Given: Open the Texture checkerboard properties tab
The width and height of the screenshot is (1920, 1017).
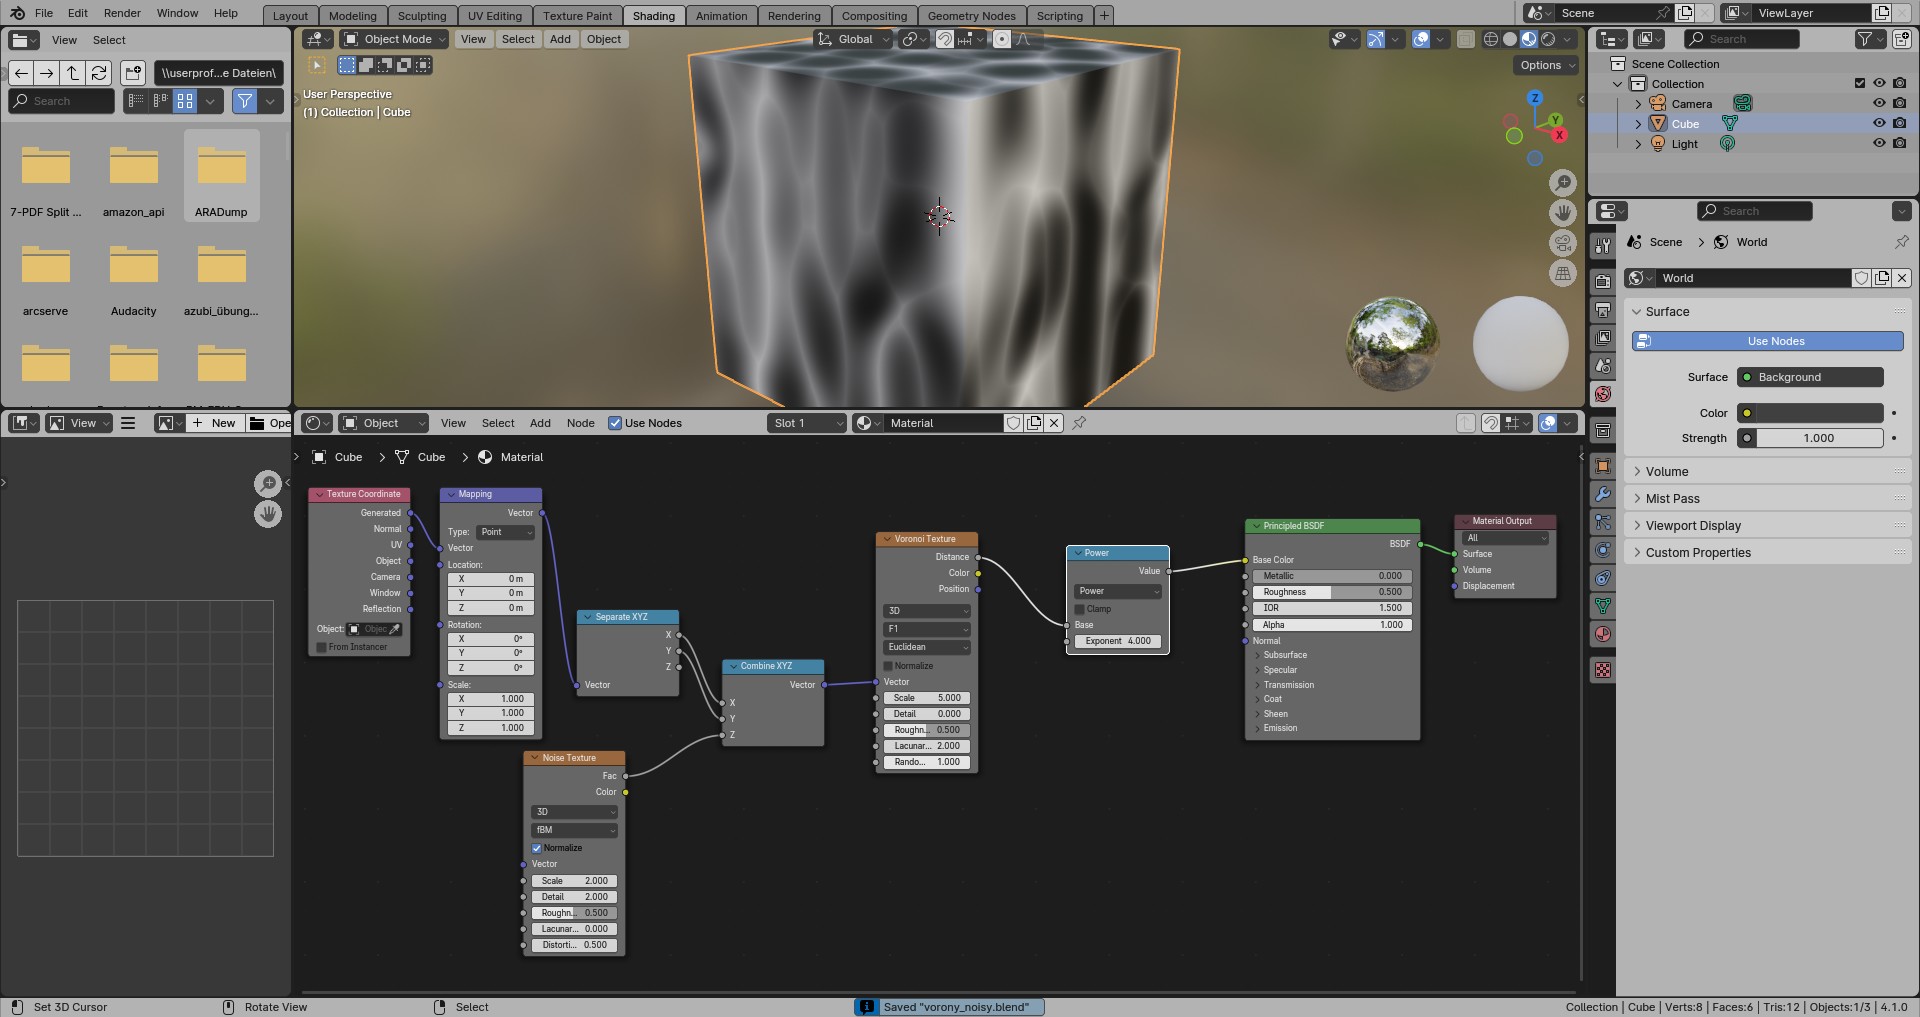Looking at the screenshot, I should point(1603,670).
